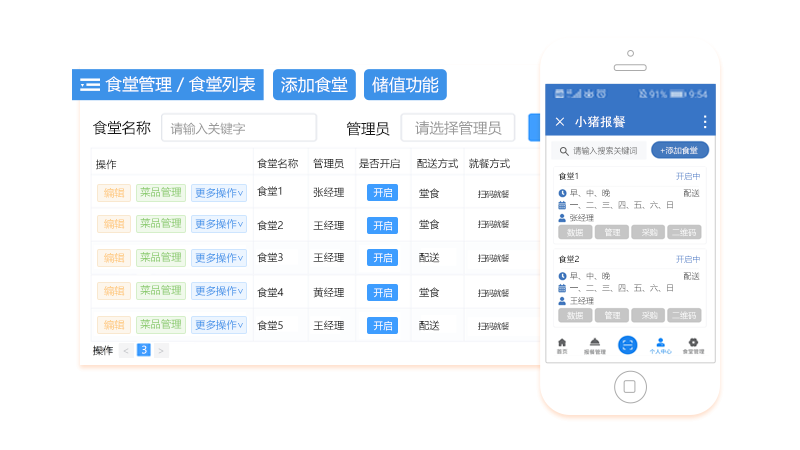The height and width of the screenshot is (450, 800).
Task: Toggle the 开启 status of 食堂4
Action: [x=383, y=293]
